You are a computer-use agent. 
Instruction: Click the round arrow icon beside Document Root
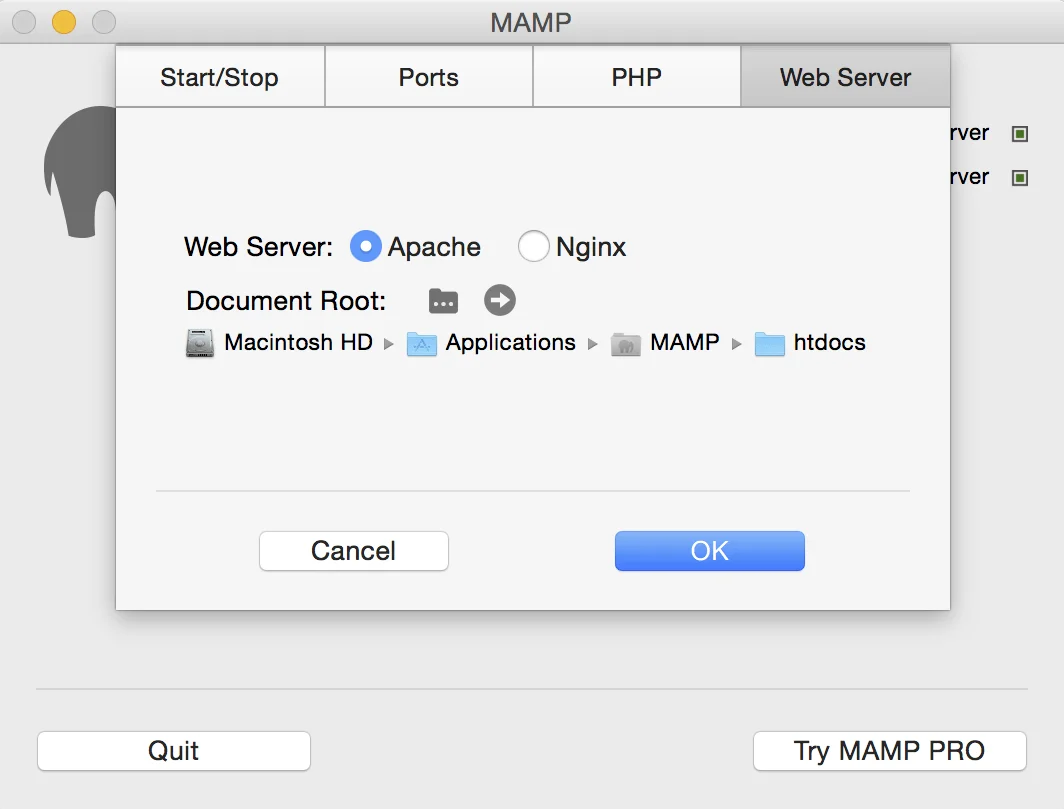click(500, 300)
